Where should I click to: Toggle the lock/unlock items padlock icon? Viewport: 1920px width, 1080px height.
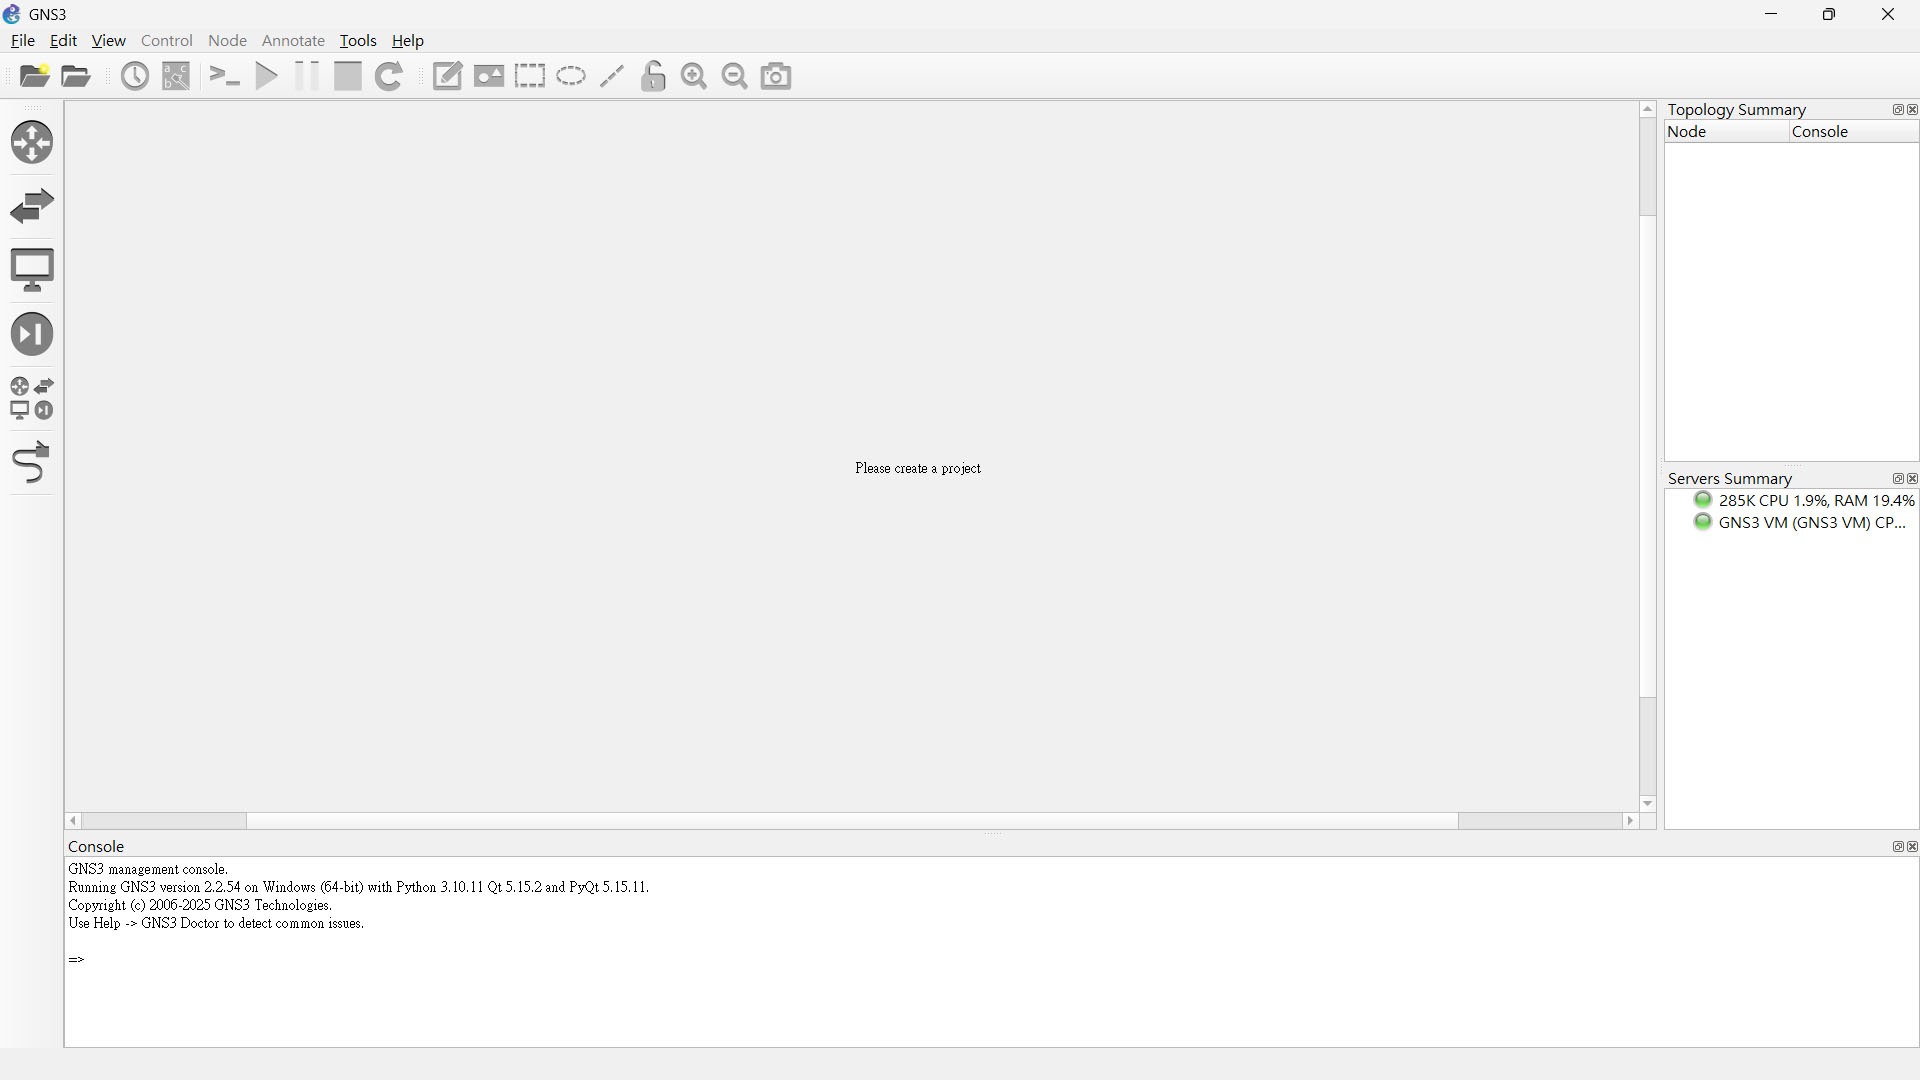click(653, 76)
